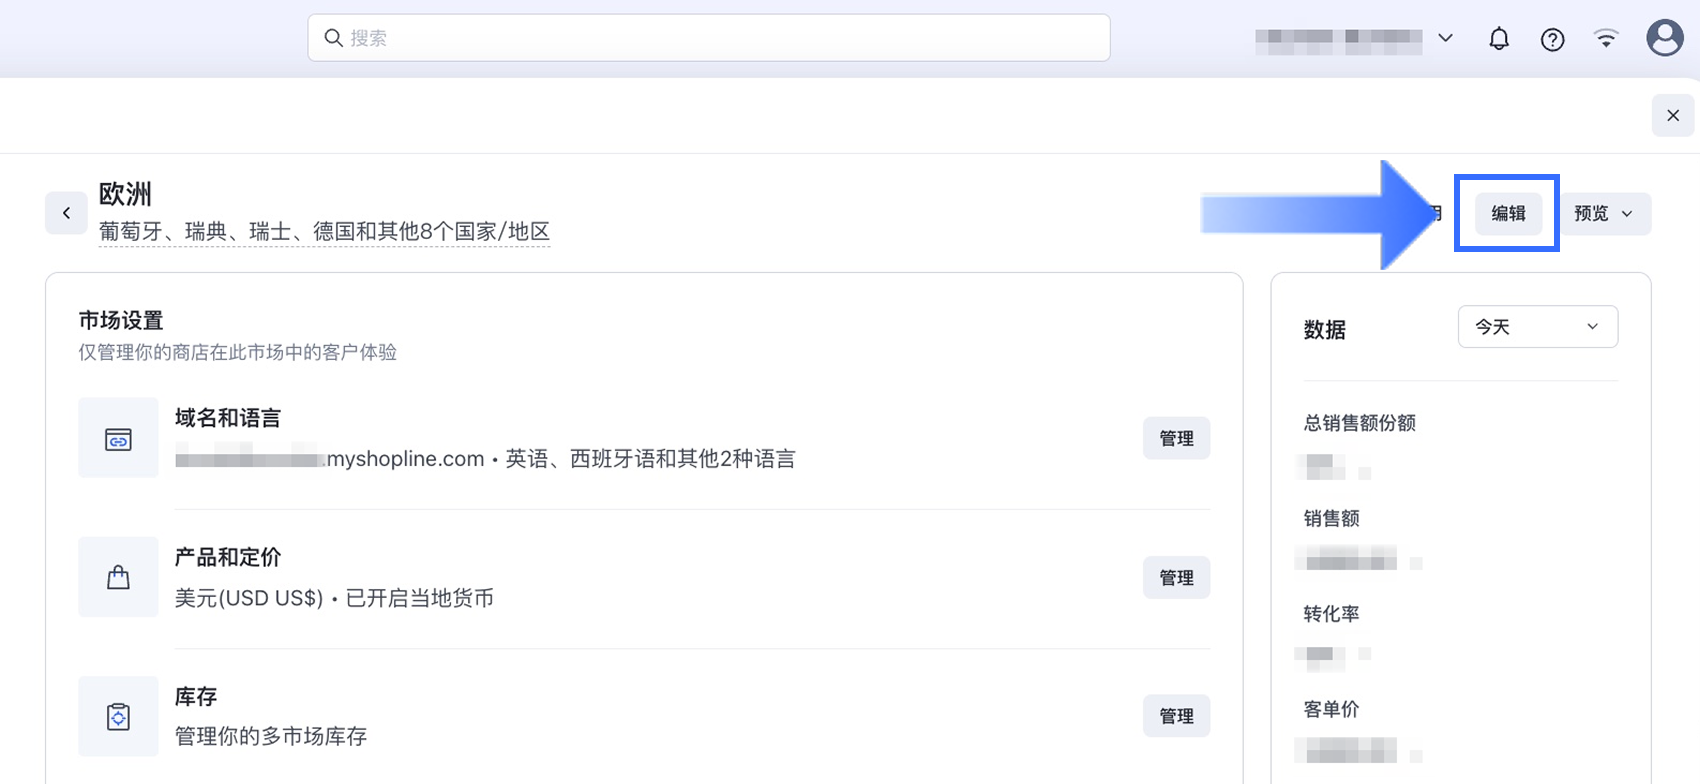The image size is (1700, 784).
Task: Click 管理 for 产品和定价 settings
Action: pyautogui.click(x=1176, y=577)
